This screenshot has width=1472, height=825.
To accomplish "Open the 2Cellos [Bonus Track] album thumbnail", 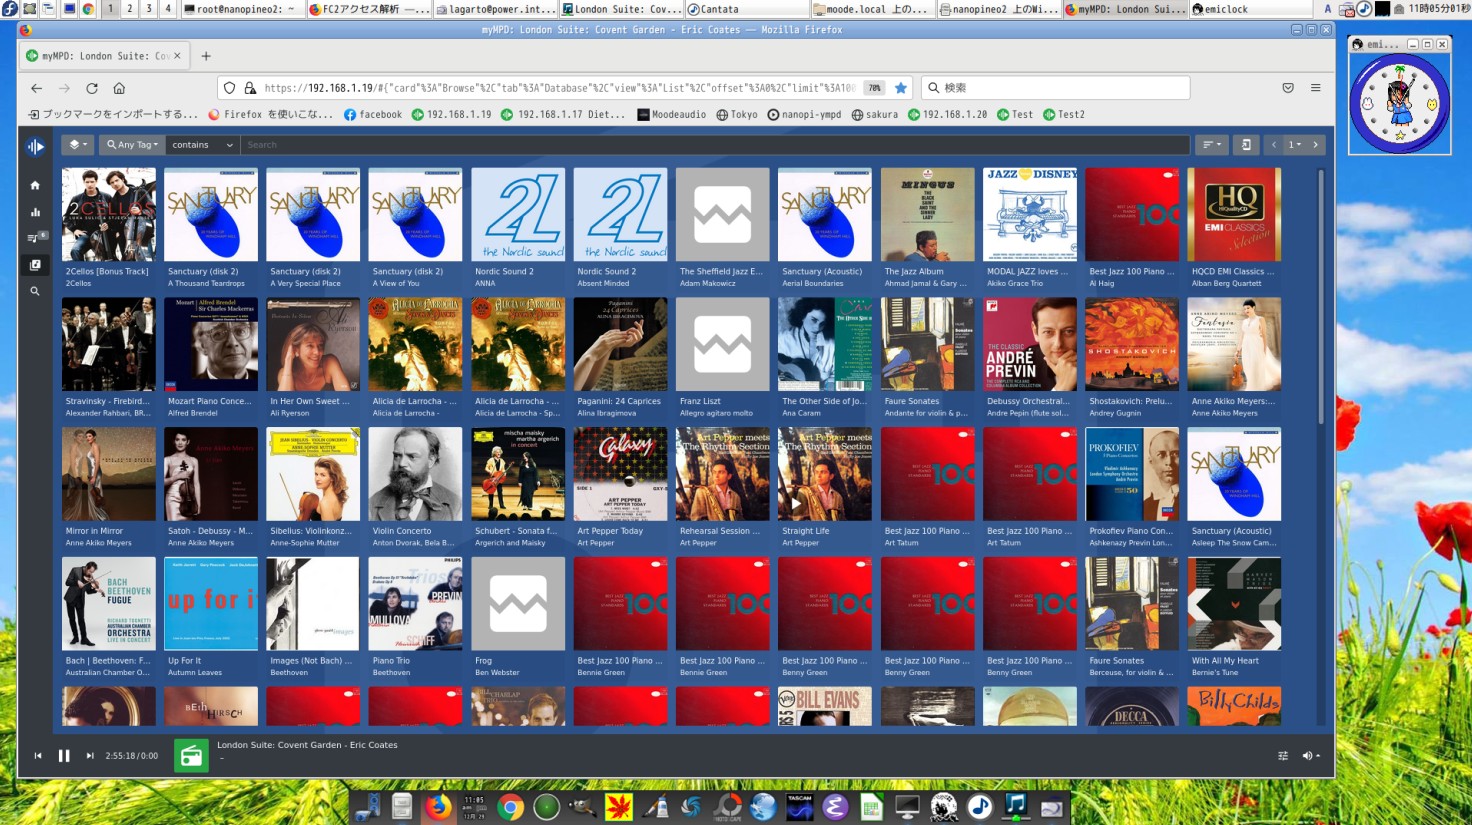I will [108, 214].
